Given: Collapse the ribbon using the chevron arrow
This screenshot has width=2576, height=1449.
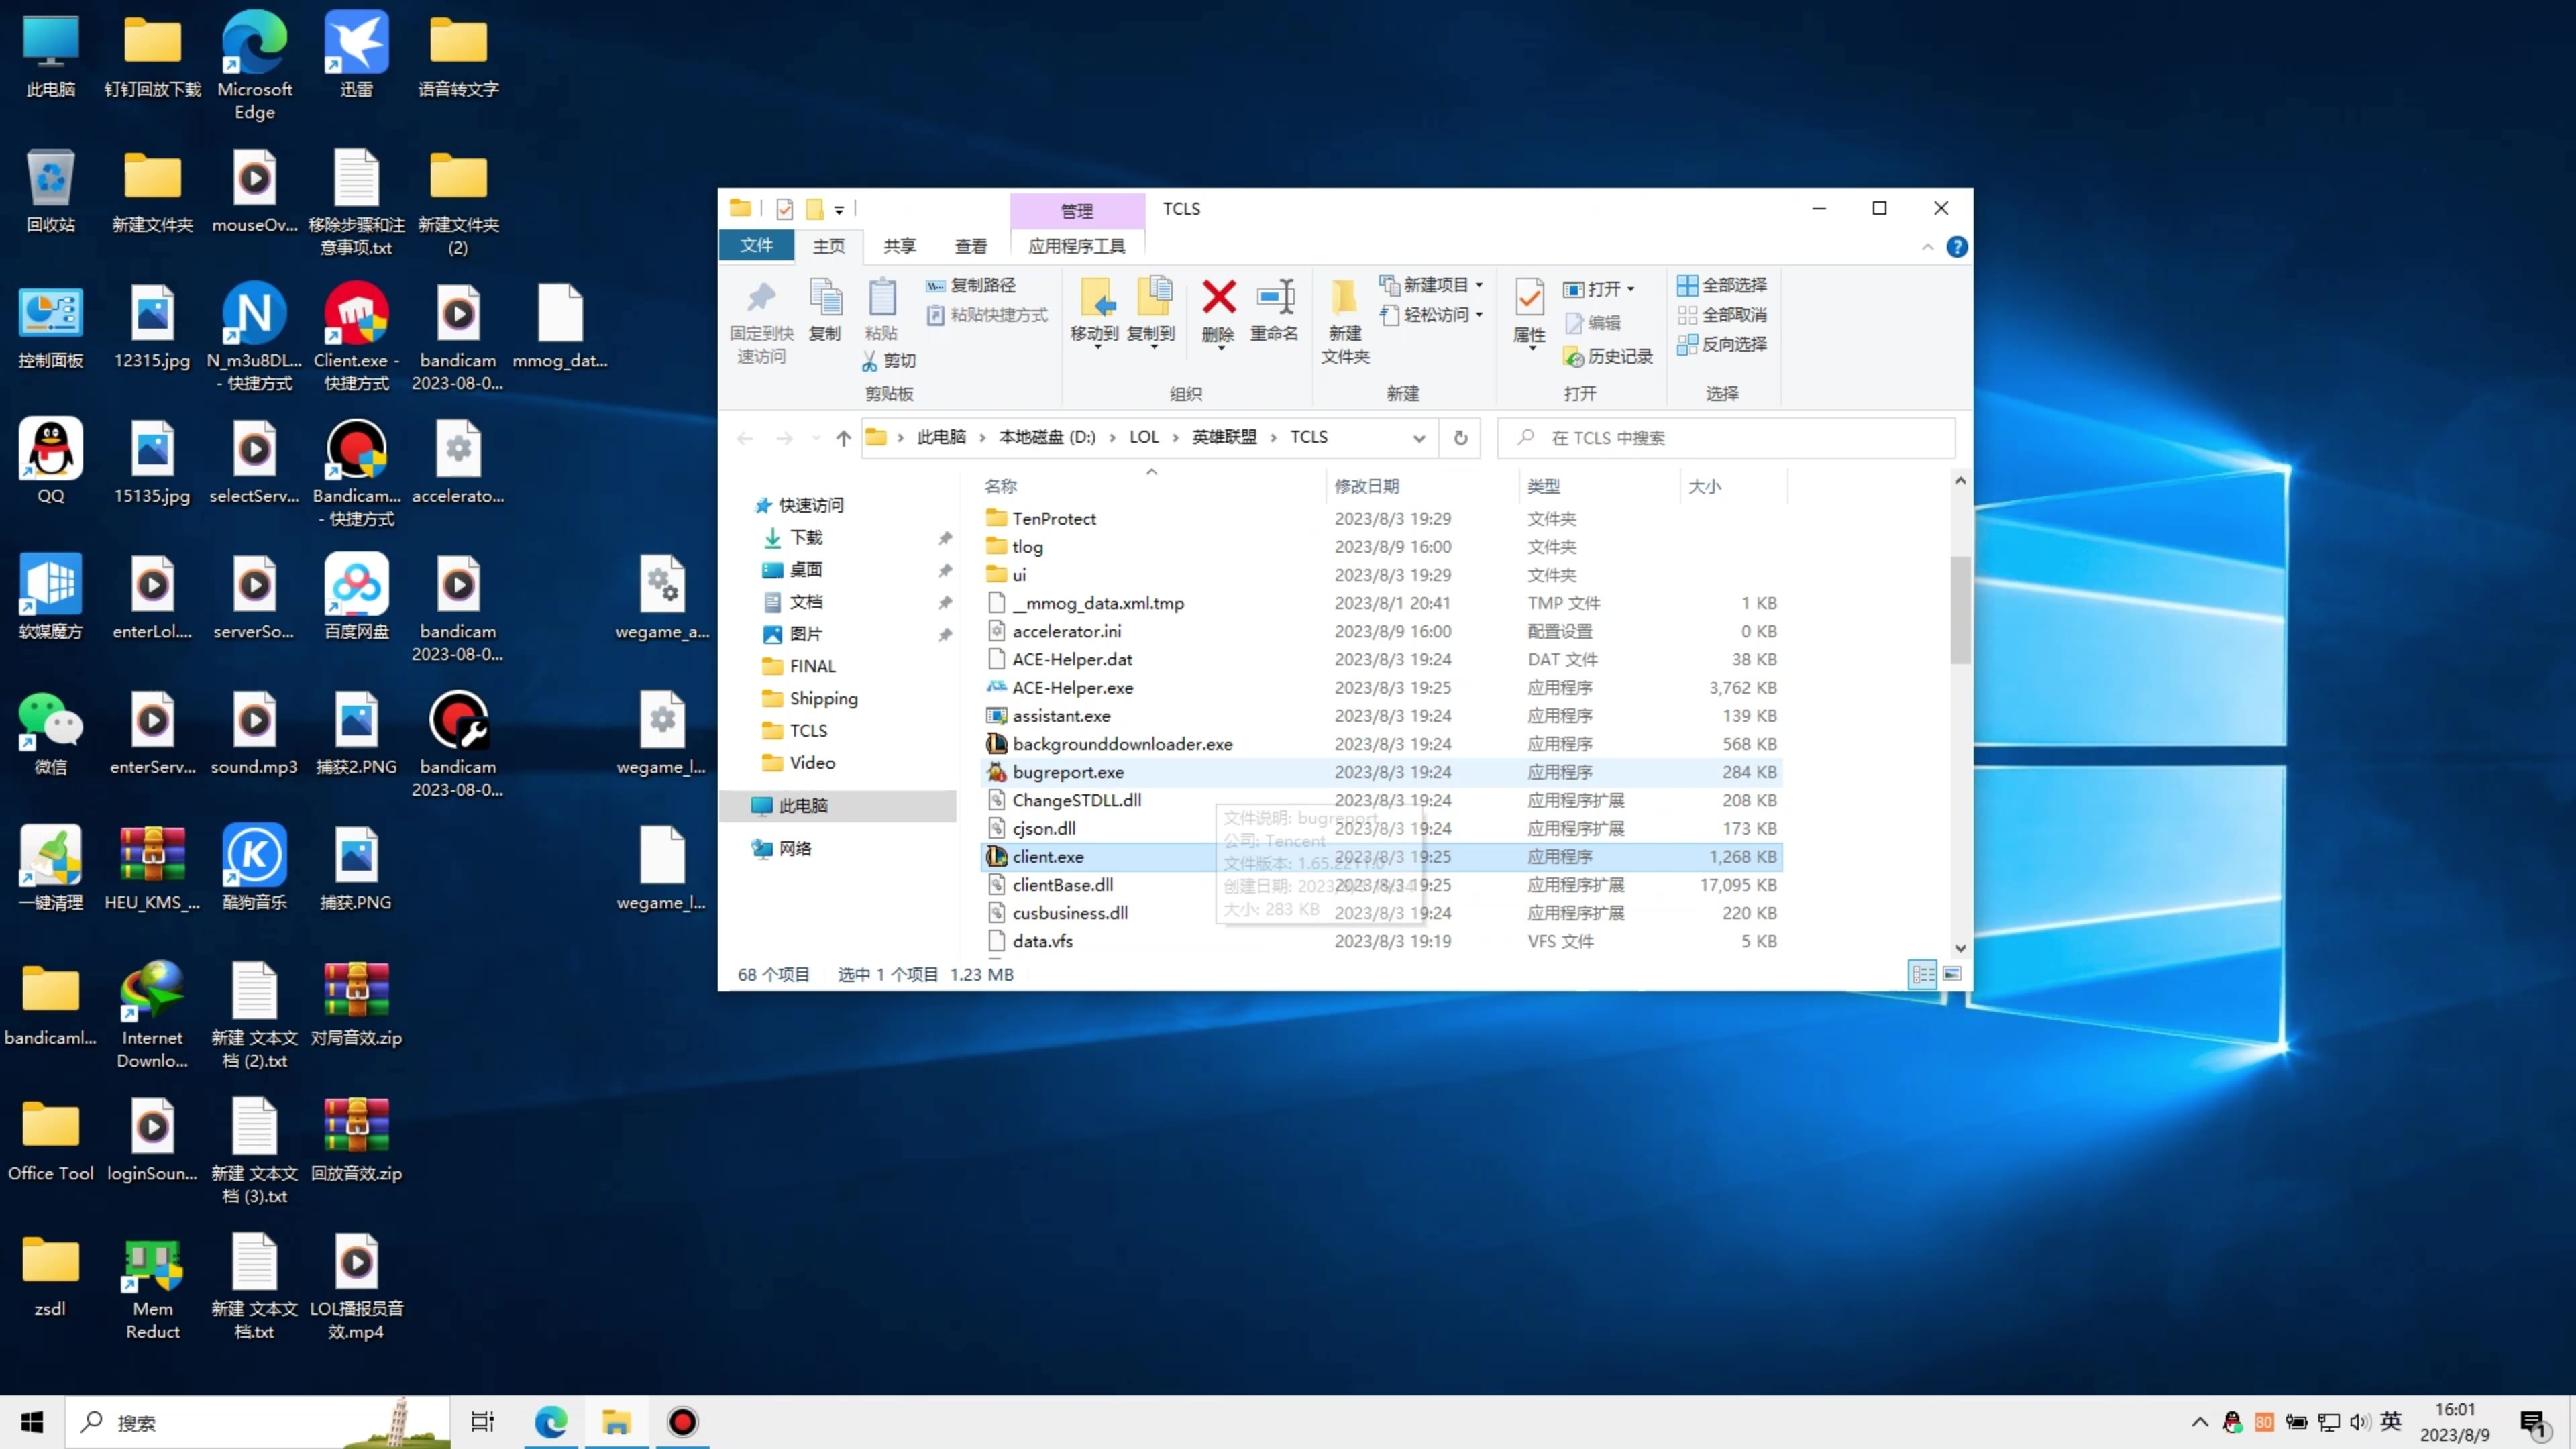Looking at the screenshot, I should click(1927, 247).
